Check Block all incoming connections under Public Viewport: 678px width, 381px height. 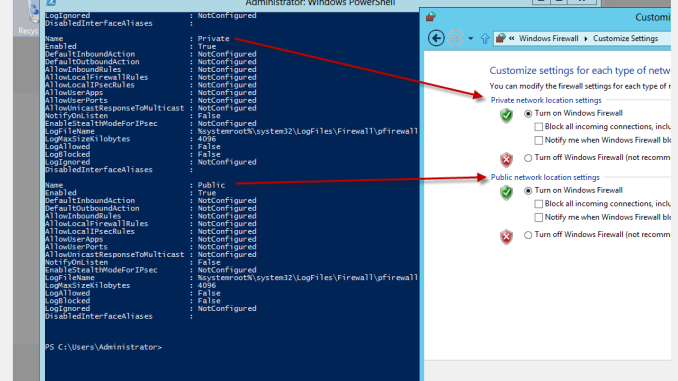pos(538,204)
